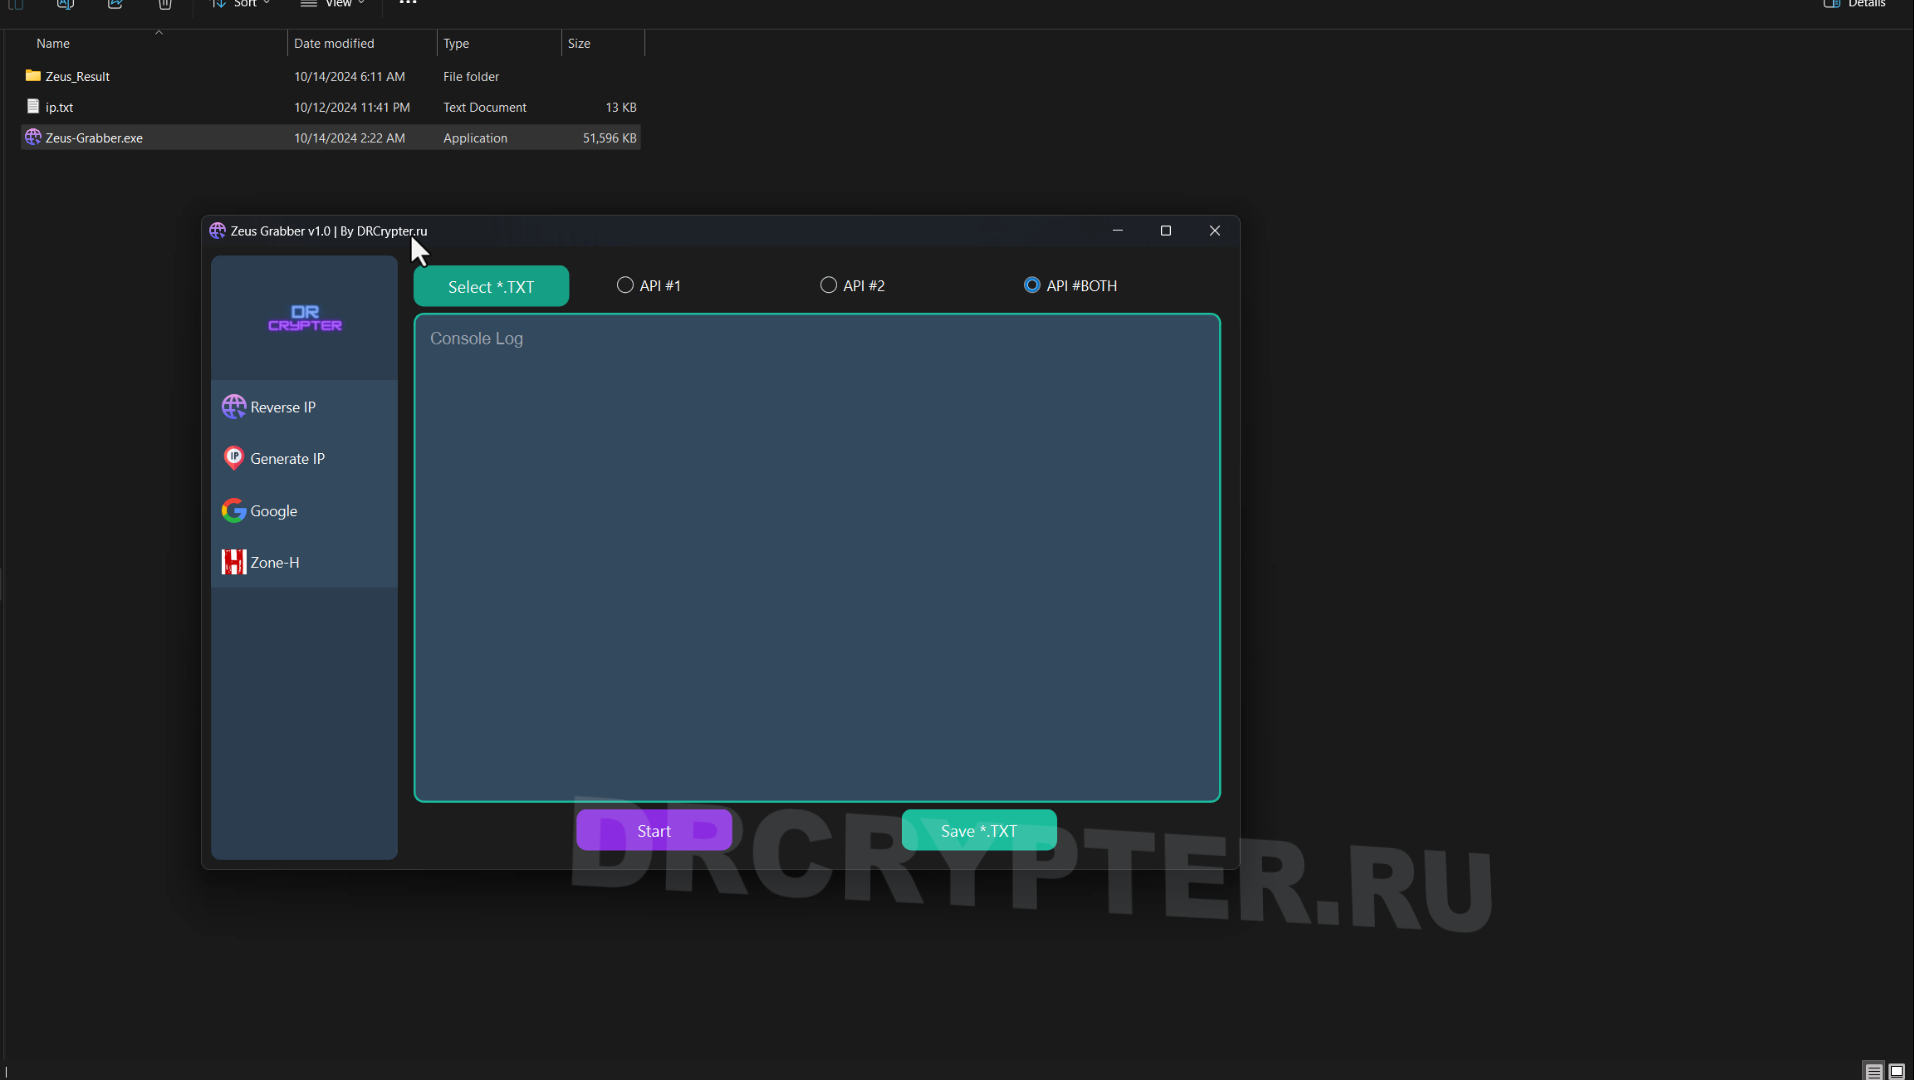Click the 'File folder' type cell

(x=471, y=76)
